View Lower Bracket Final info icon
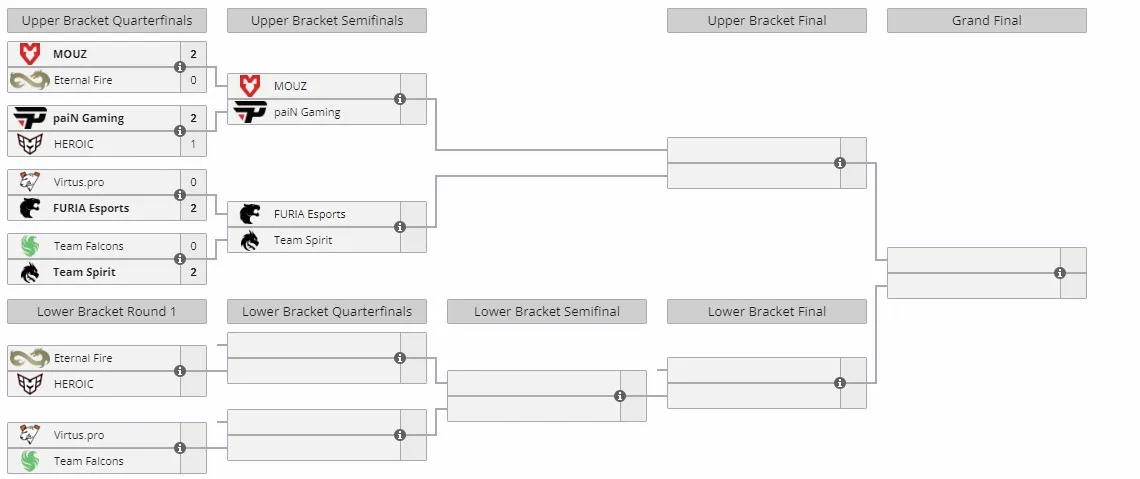Image resolution: width=1140 pixels, height=479 pixels. 840,383
